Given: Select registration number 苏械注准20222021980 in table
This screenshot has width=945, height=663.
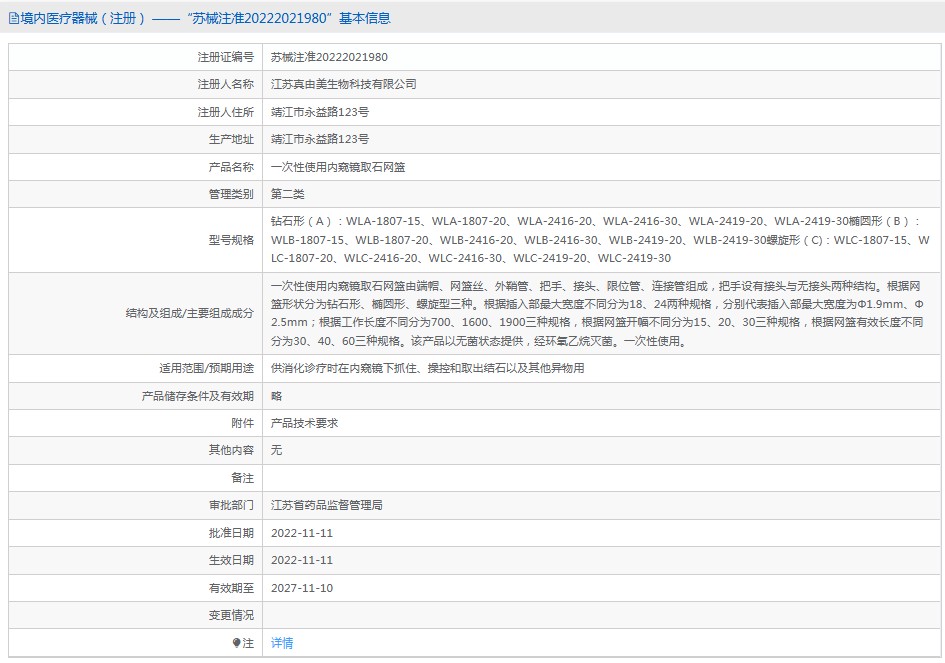Looking at the screenshot, I should [329, 57].
